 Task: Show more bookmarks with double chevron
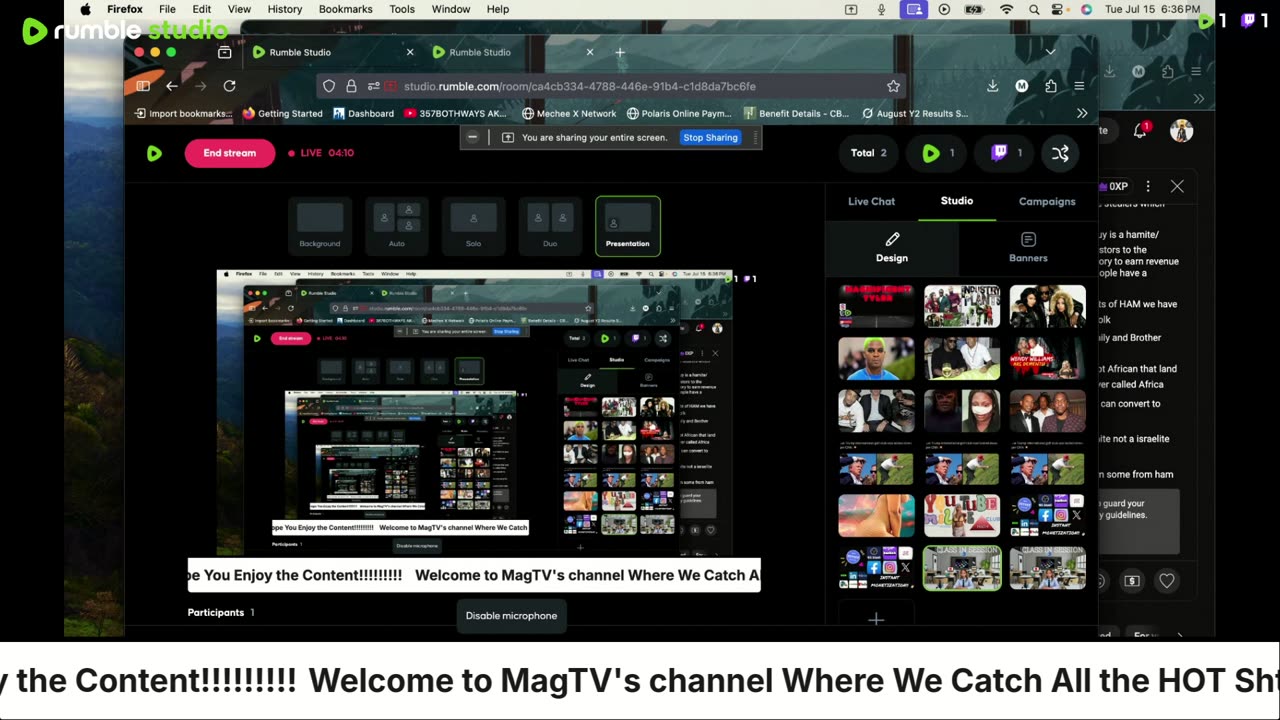pos(1082,113)
